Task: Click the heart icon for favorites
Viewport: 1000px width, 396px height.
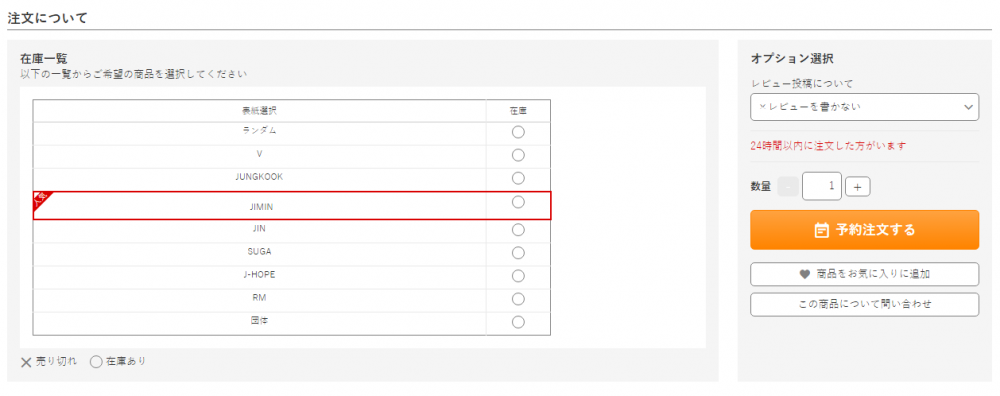Action: click(804, 274)
